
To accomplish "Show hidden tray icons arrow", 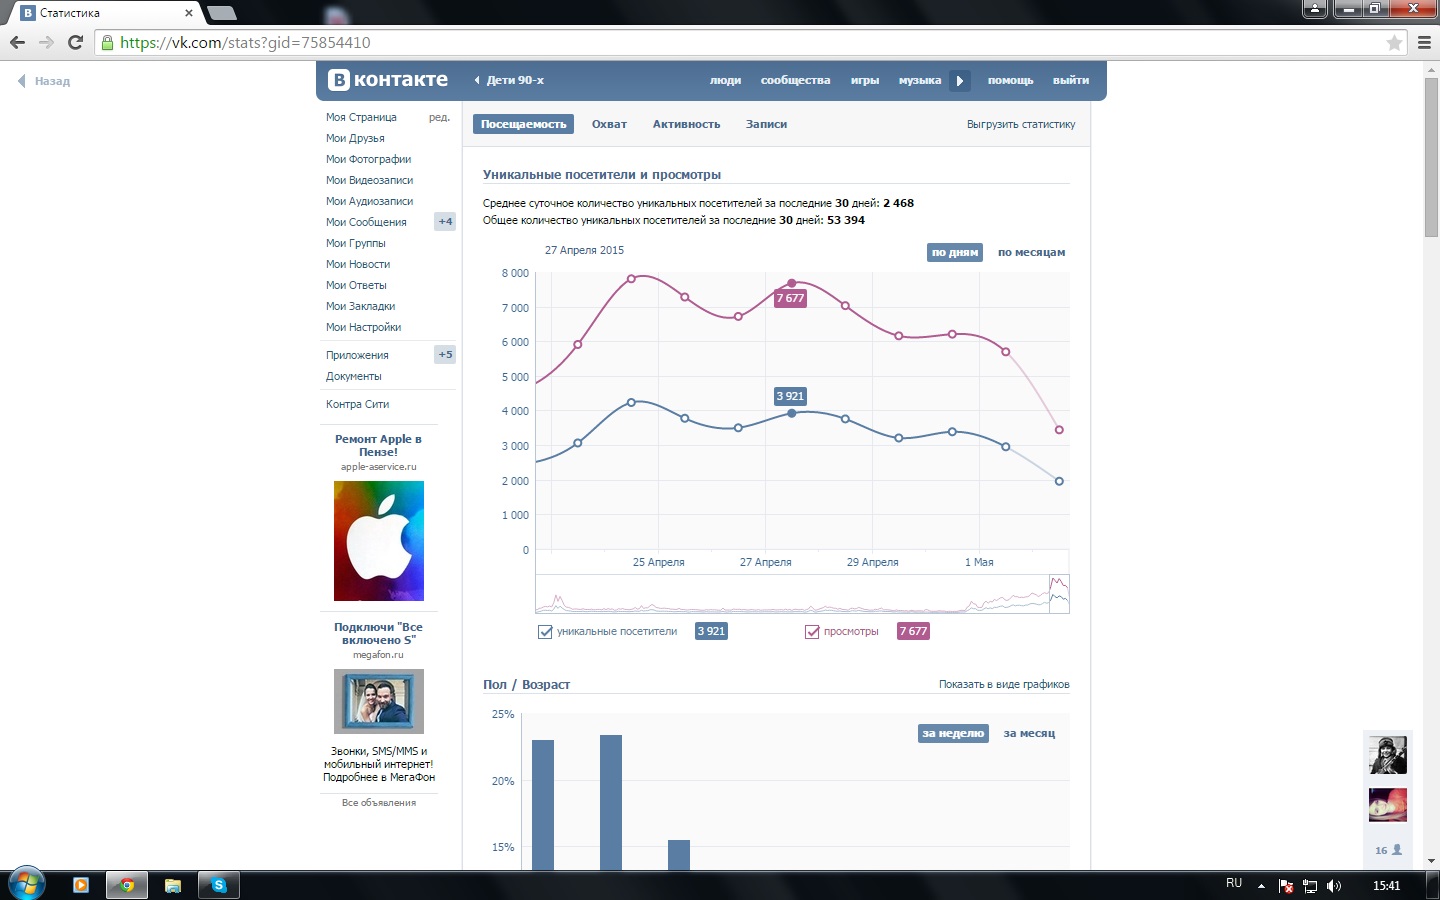I will click(1261, 886).
